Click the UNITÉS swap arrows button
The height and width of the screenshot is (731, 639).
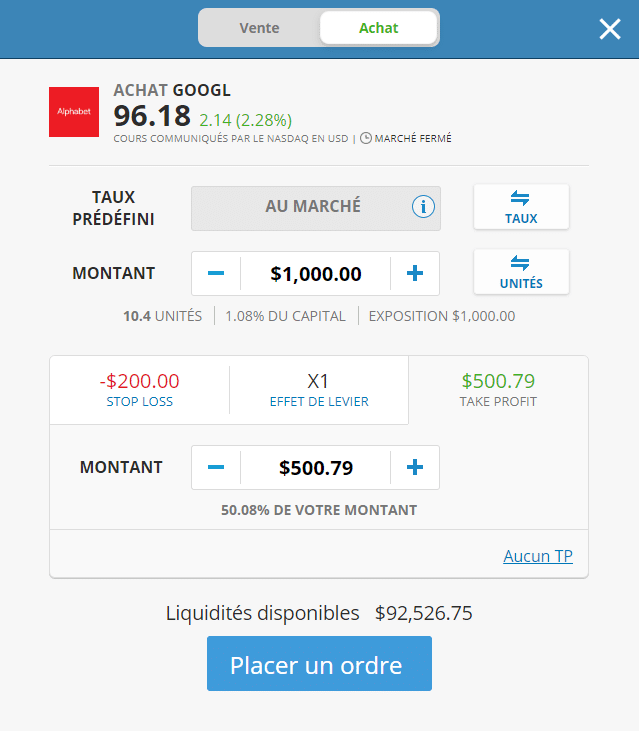coord(520,272)
